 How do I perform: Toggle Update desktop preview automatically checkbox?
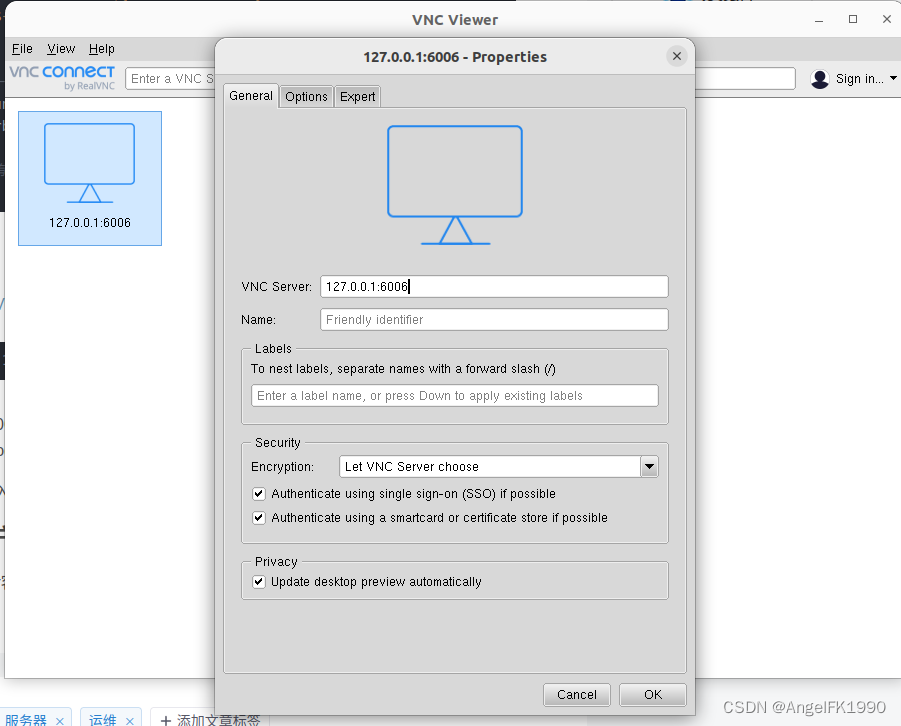pyautogui.click(x=259, y=582)
